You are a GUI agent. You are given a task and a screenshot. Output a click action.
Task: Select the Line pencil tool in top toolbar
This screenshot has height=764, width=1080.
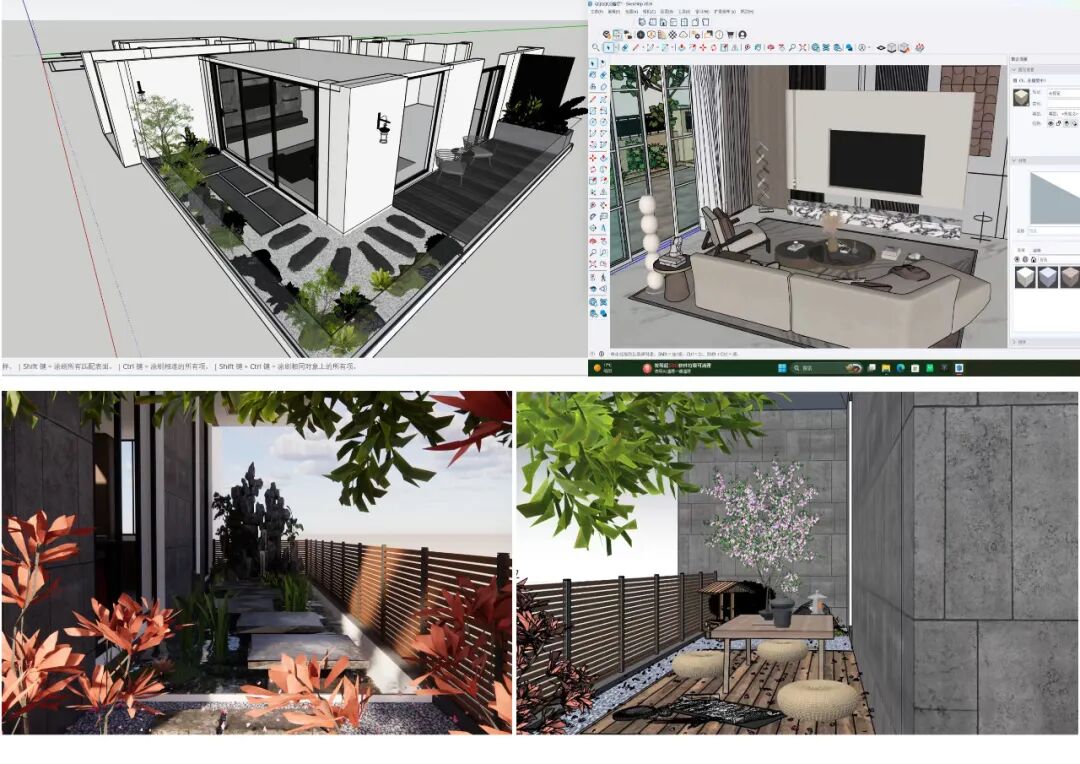coord(636,48)
